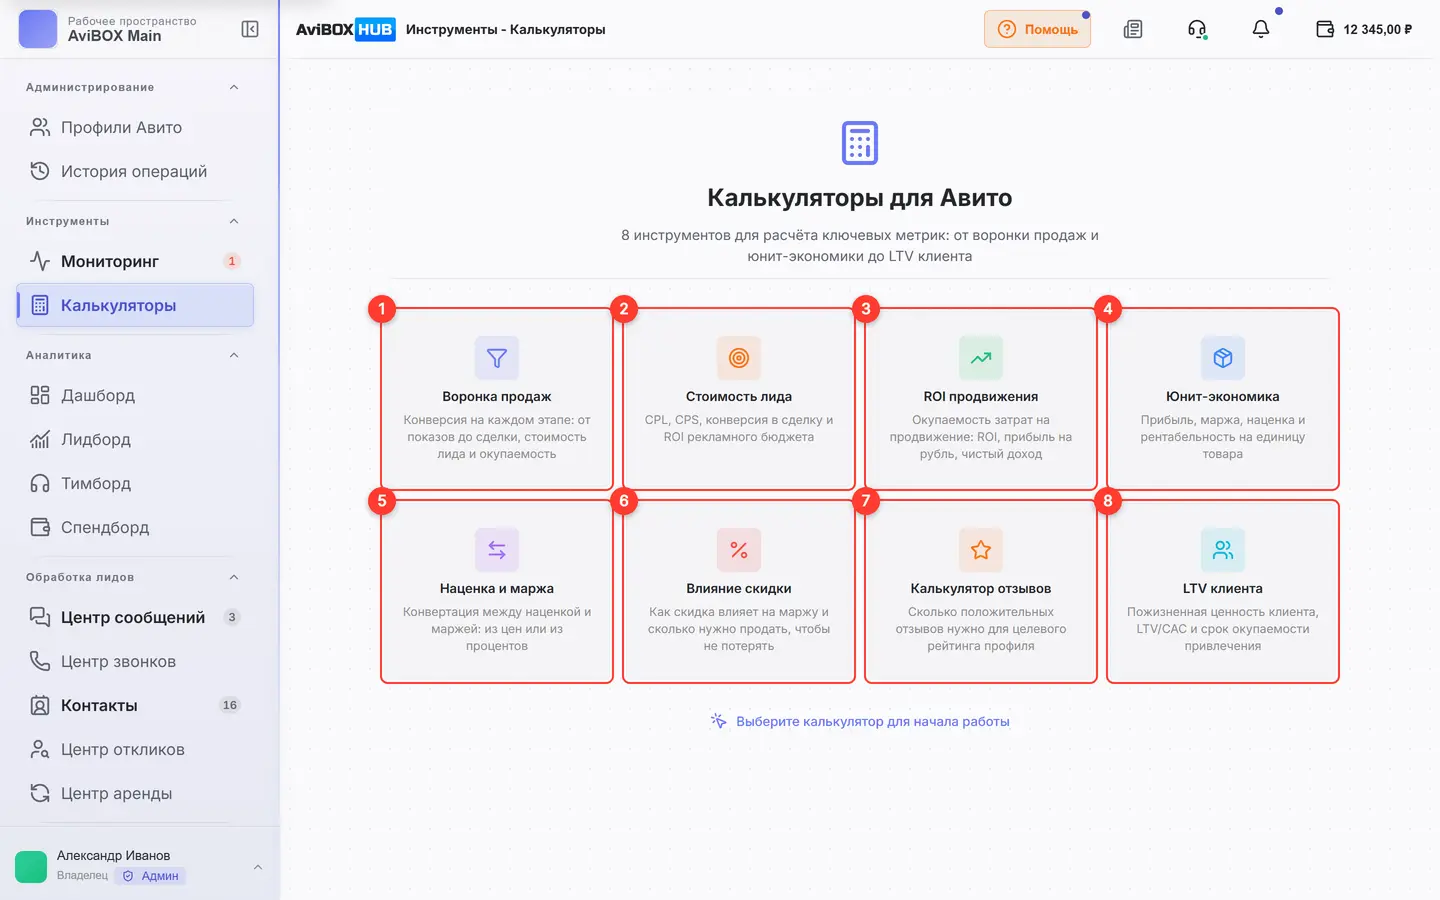Go to Центр откликов
1440x900 pixels.
135,749
